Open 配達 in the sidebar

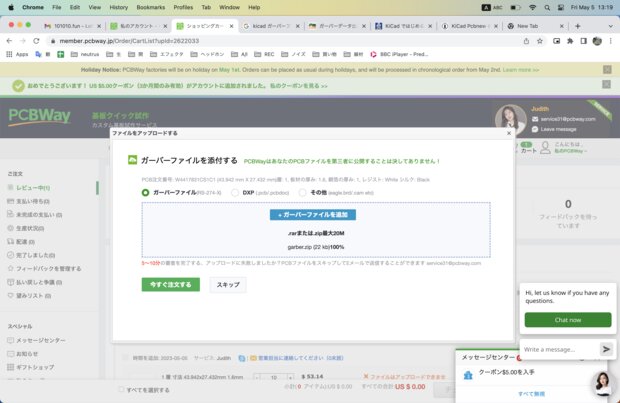25,242
